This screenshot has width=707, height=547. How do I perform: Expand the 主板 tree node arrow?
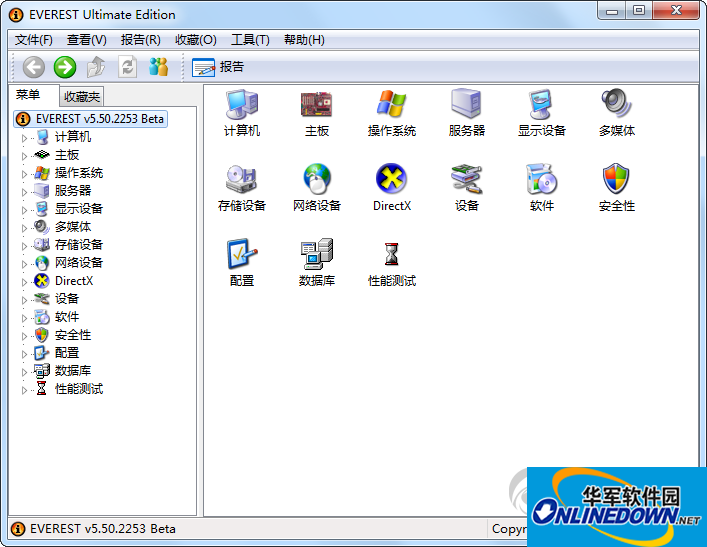pos(24,156)
